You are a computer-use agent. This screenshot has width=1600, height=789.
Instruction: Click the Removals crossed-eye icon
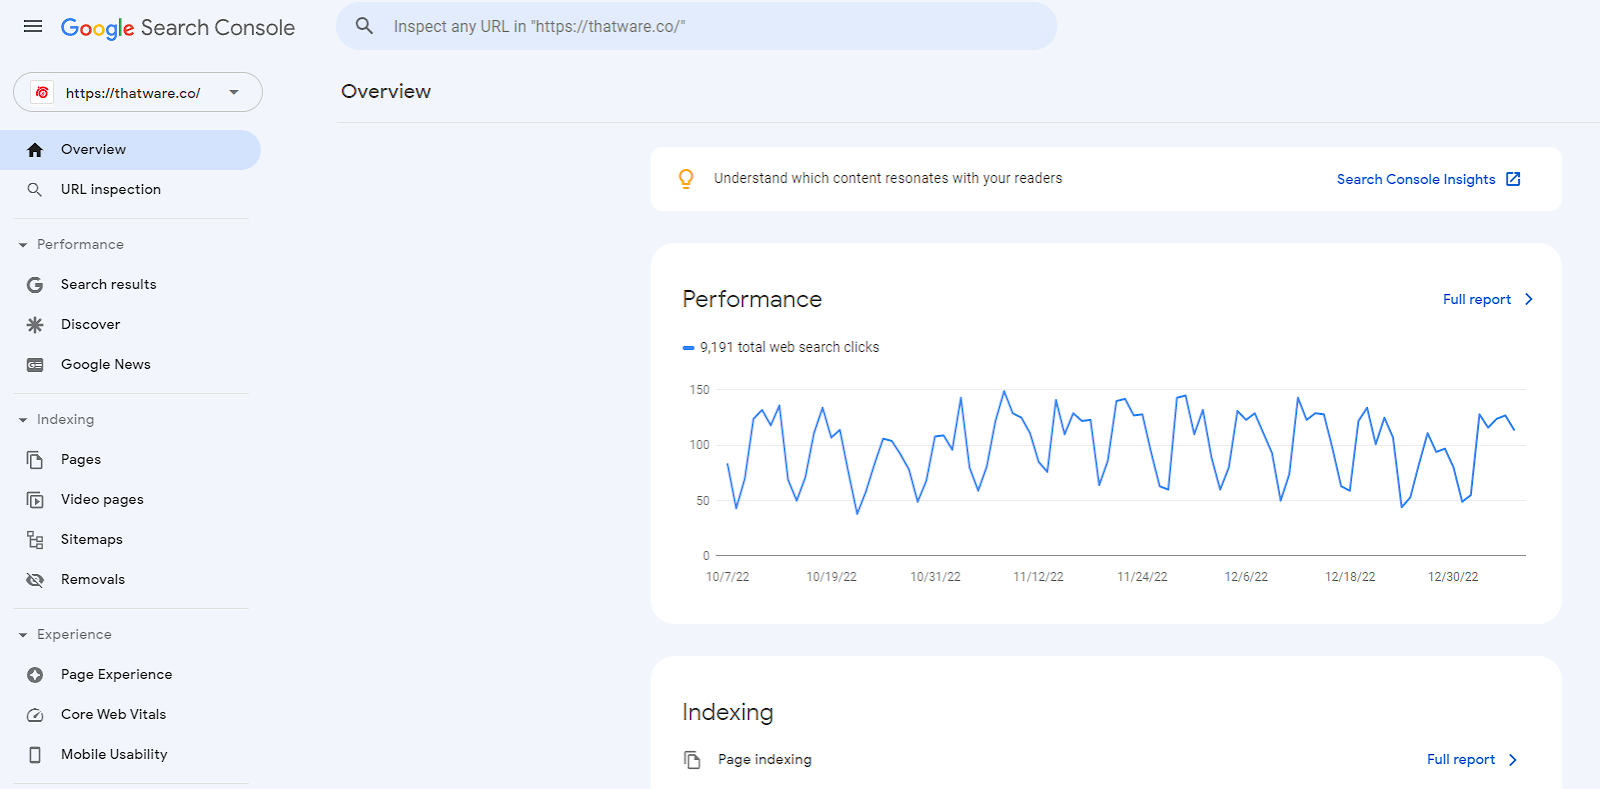coord(35,580)
